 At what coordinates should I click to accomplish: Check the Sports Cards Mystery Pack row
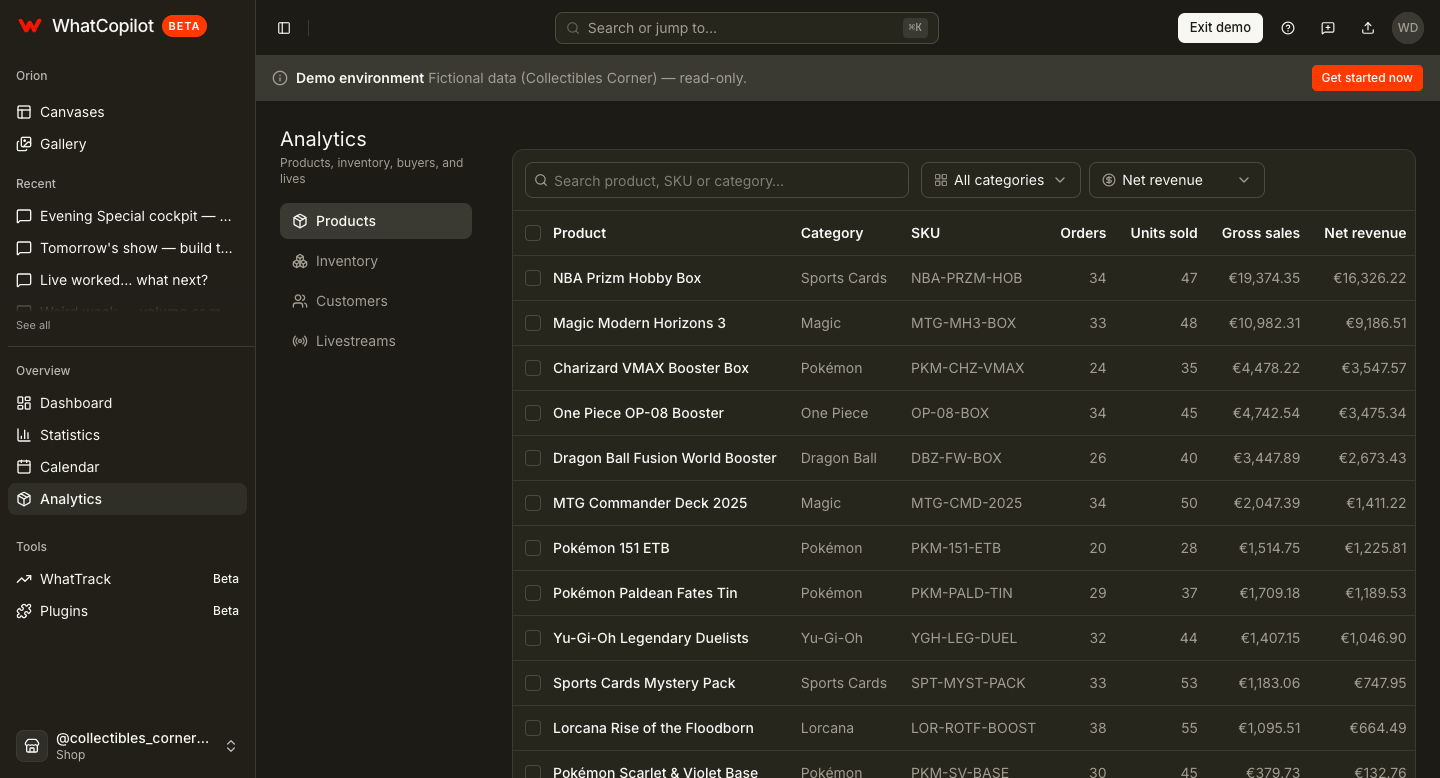533,683
